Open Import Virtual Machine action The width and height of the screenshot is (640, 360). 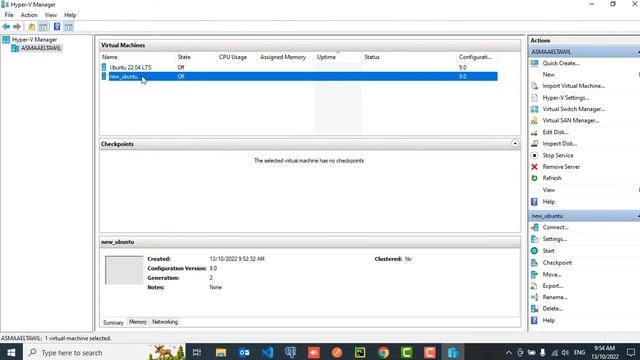pyautogui.click(x=573, y=86)
